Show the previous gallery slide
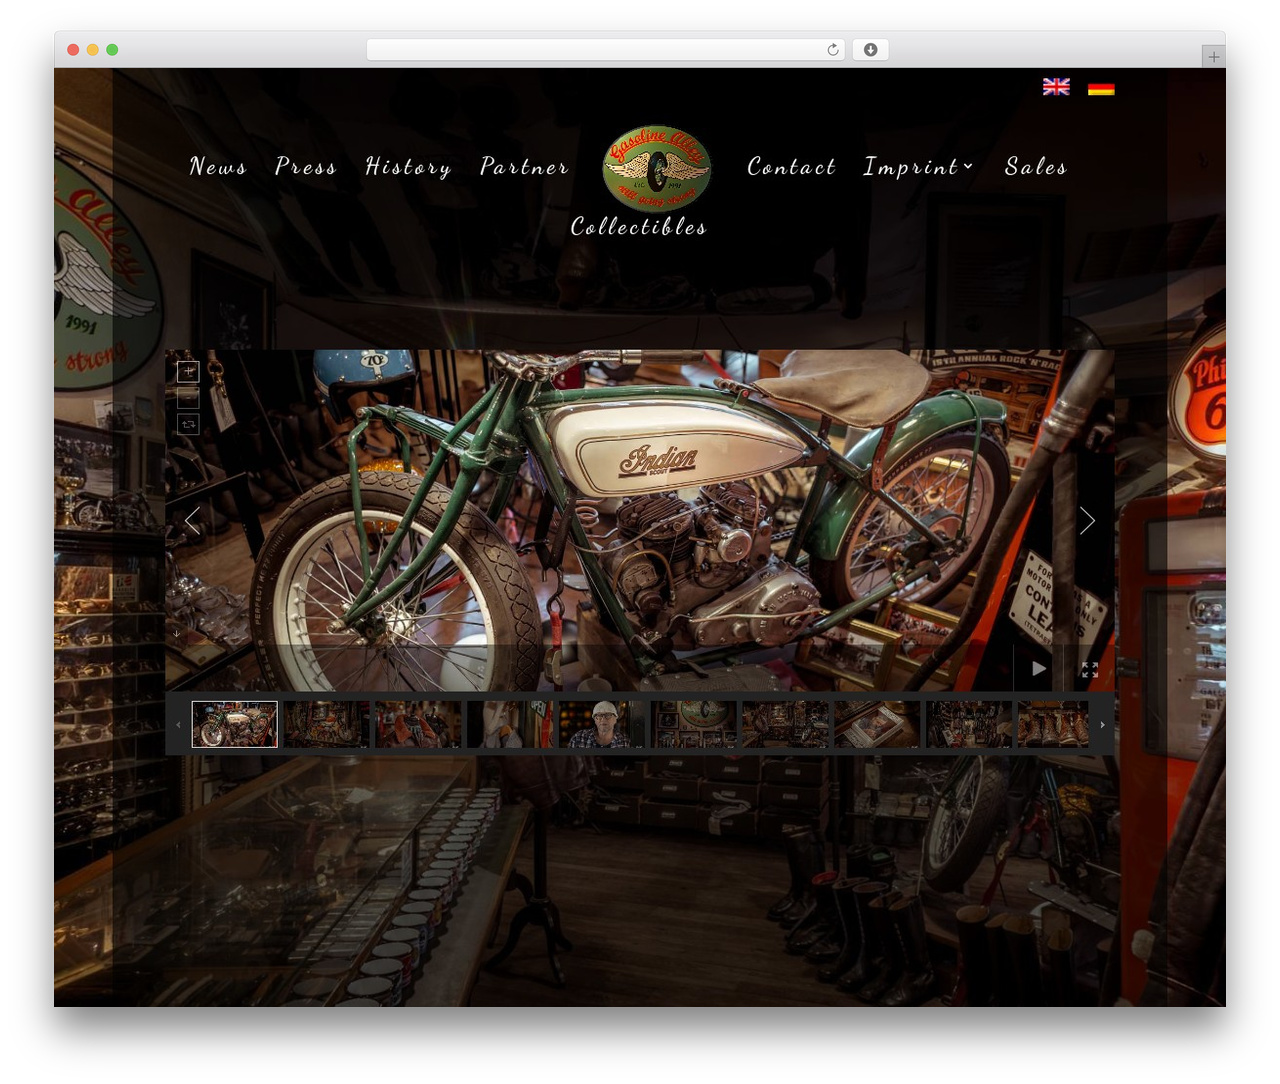Screen dimensions: 1280x1084 [x=192, y=520]
